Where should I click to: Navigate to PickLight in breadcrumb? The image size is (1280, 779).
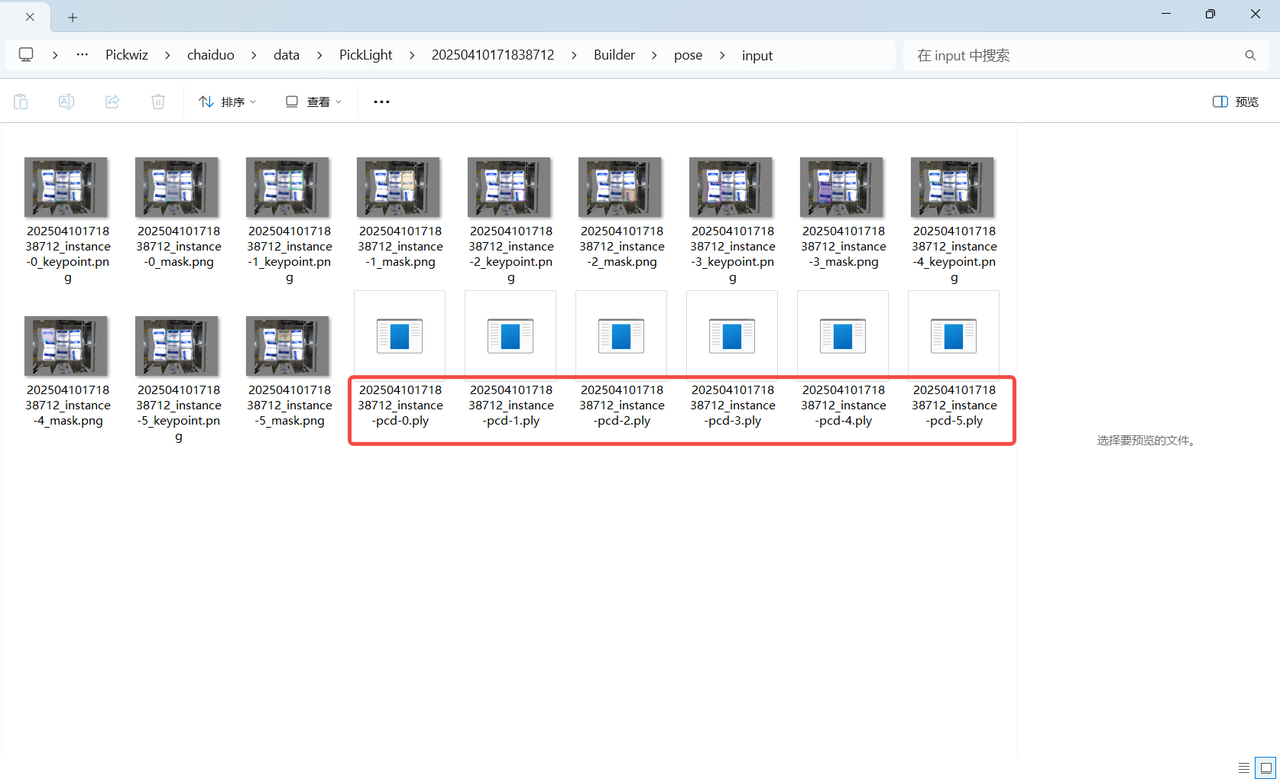click(365, 56)
